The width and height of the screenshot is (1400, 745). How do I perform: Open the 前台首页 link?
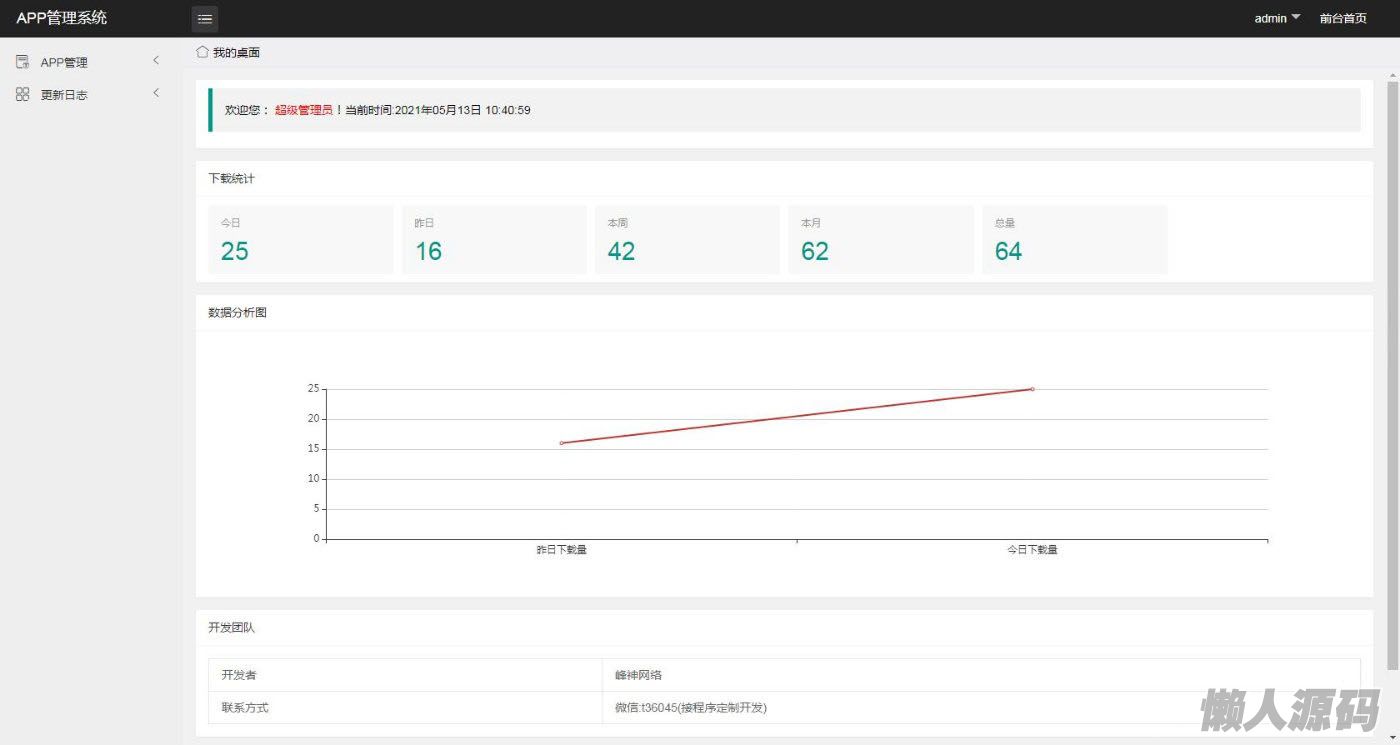point(1343,18)
